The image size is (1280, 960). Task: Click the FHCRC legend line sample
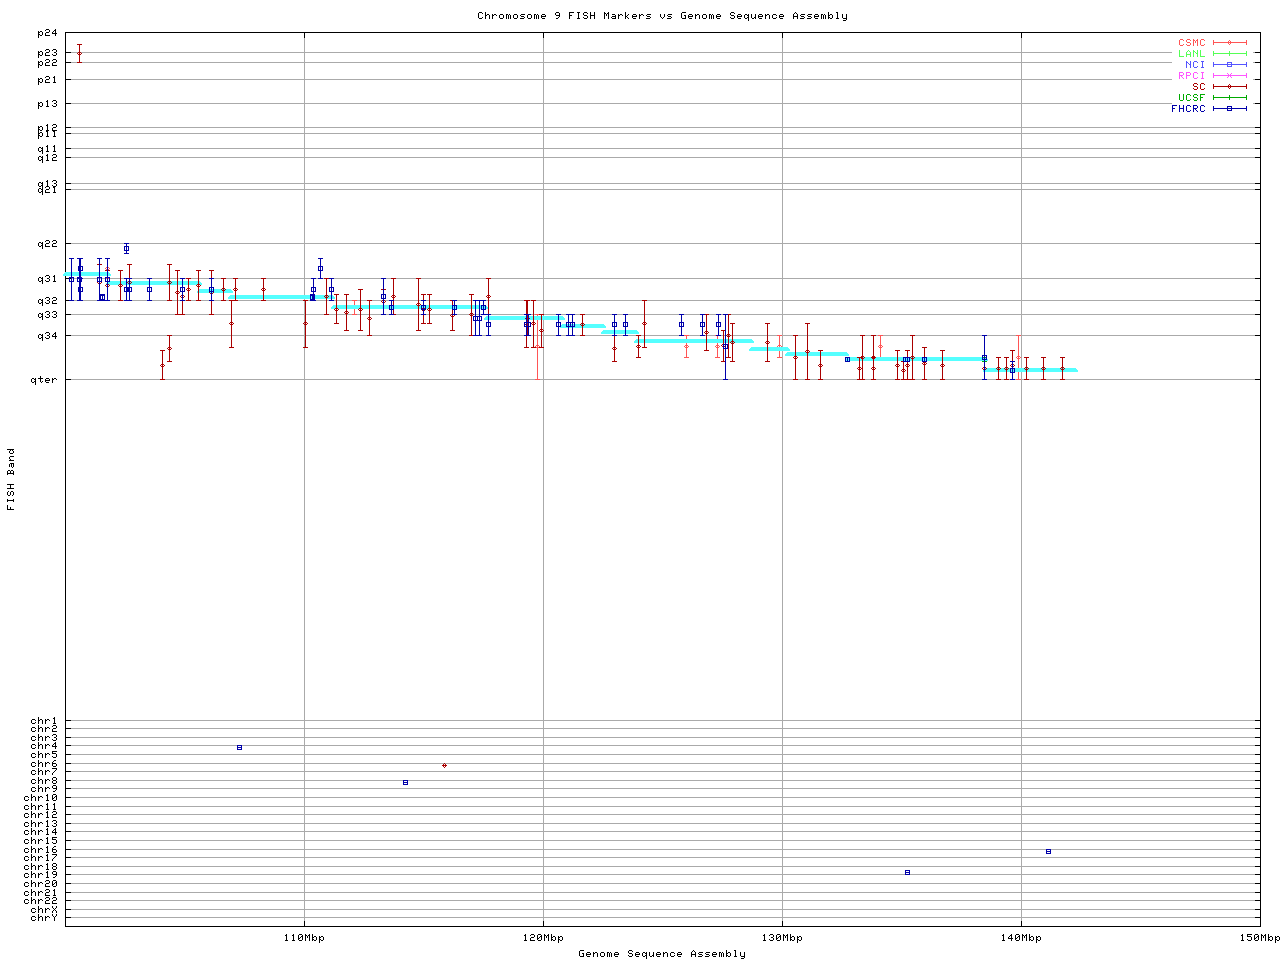(1229, 108)
